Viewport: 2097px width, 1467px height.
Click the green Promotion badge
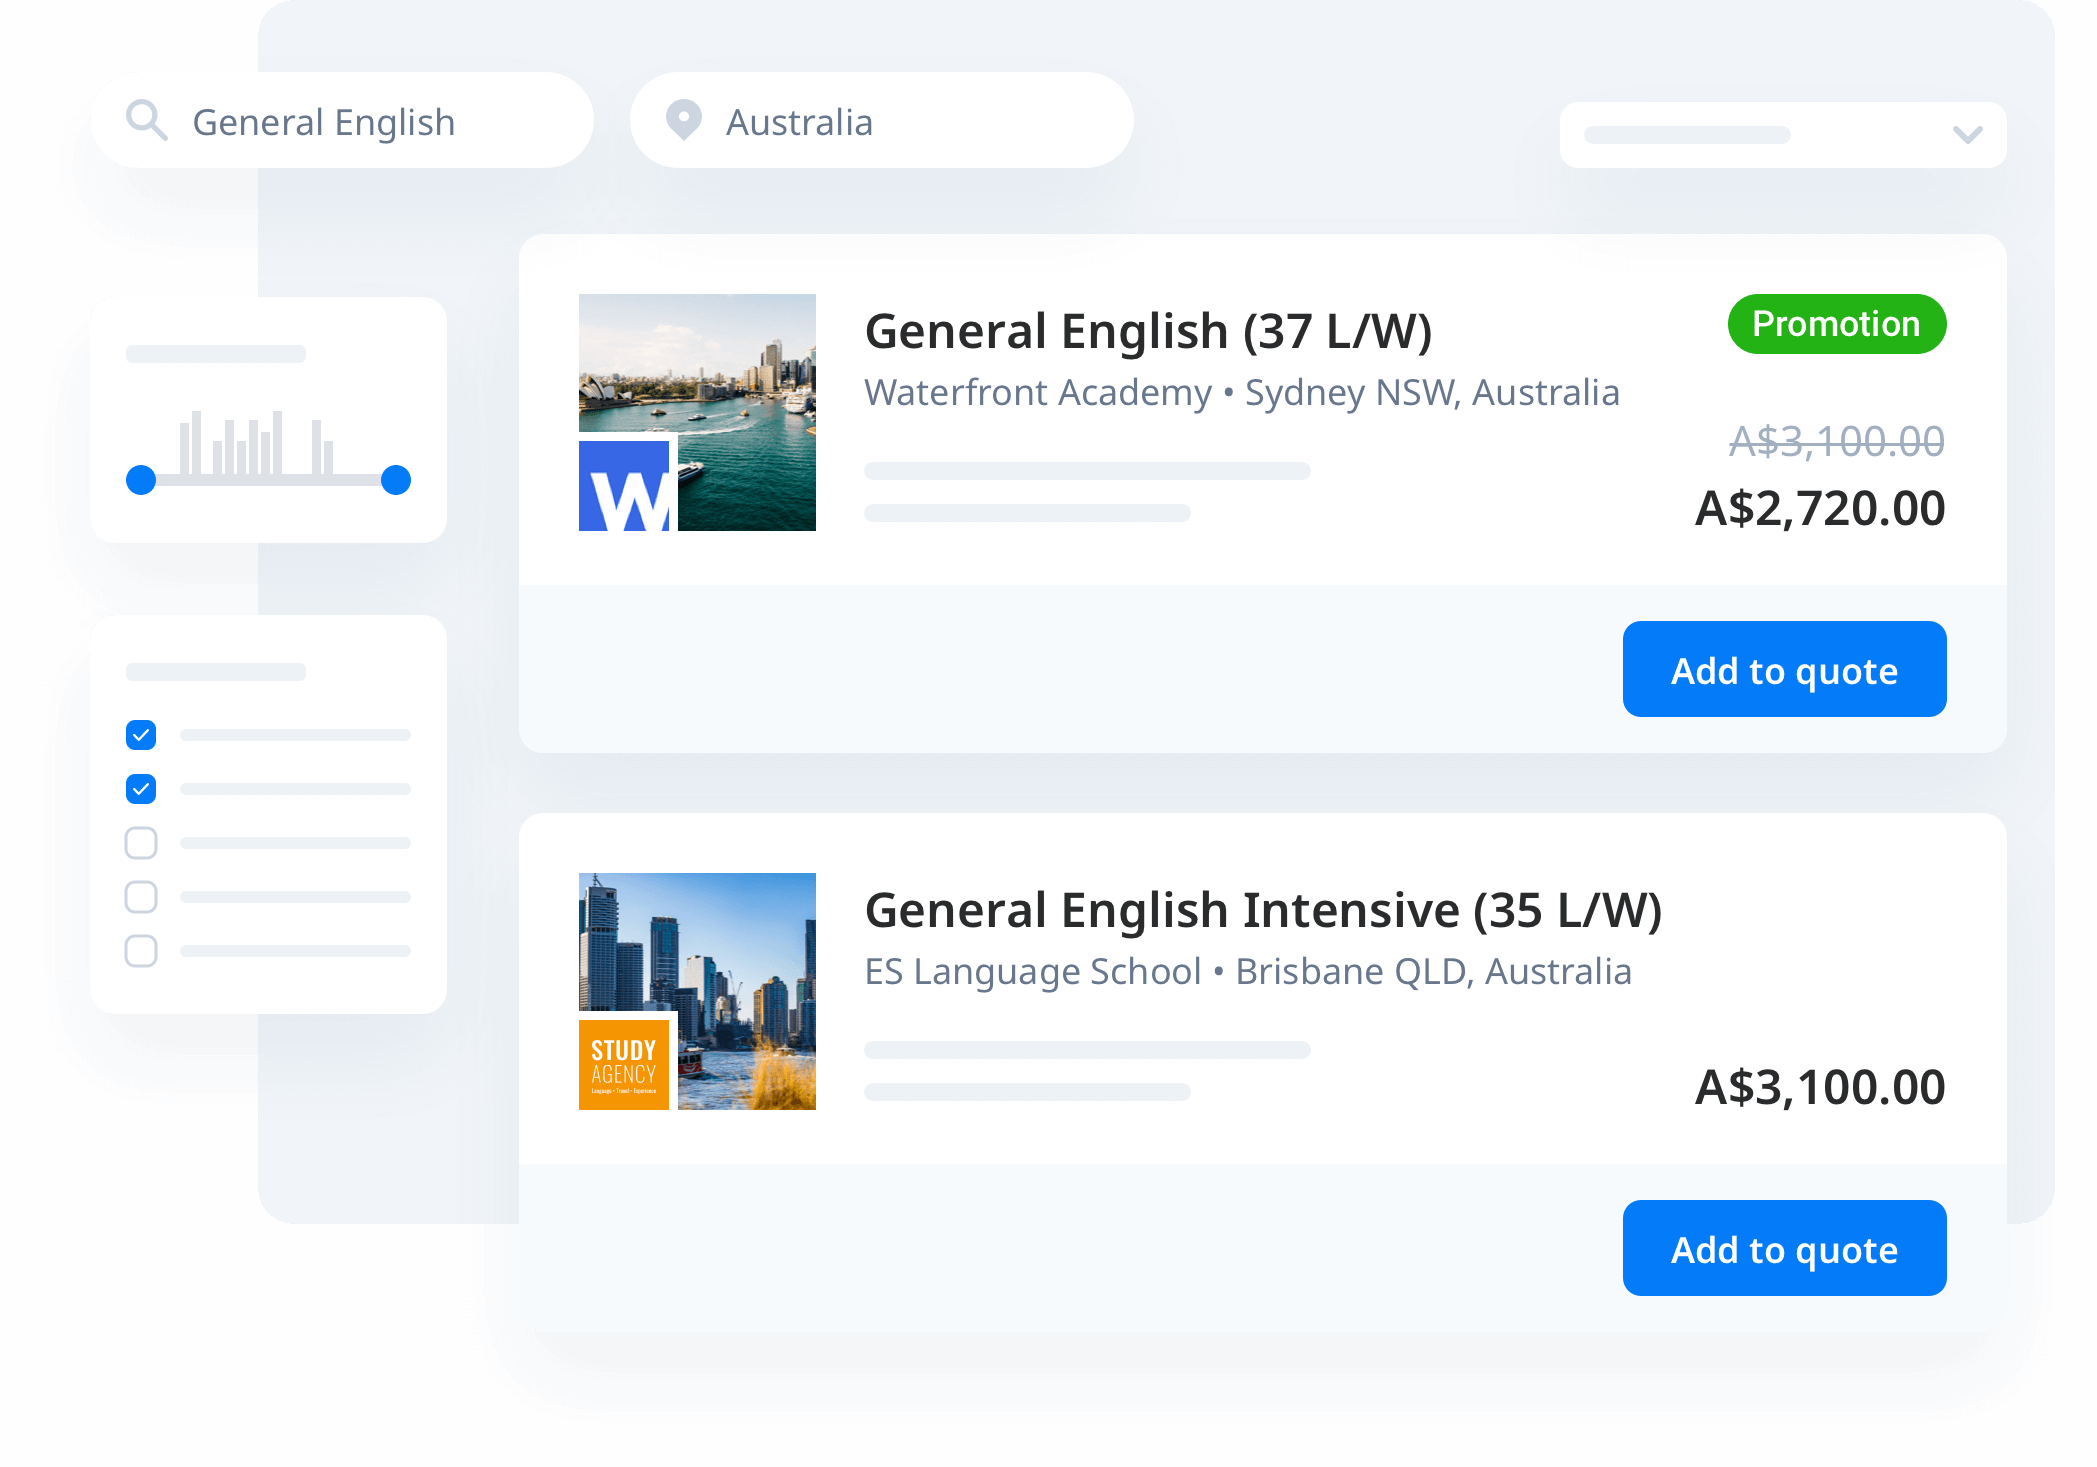pyautogui.click(x=1836, y=324)
